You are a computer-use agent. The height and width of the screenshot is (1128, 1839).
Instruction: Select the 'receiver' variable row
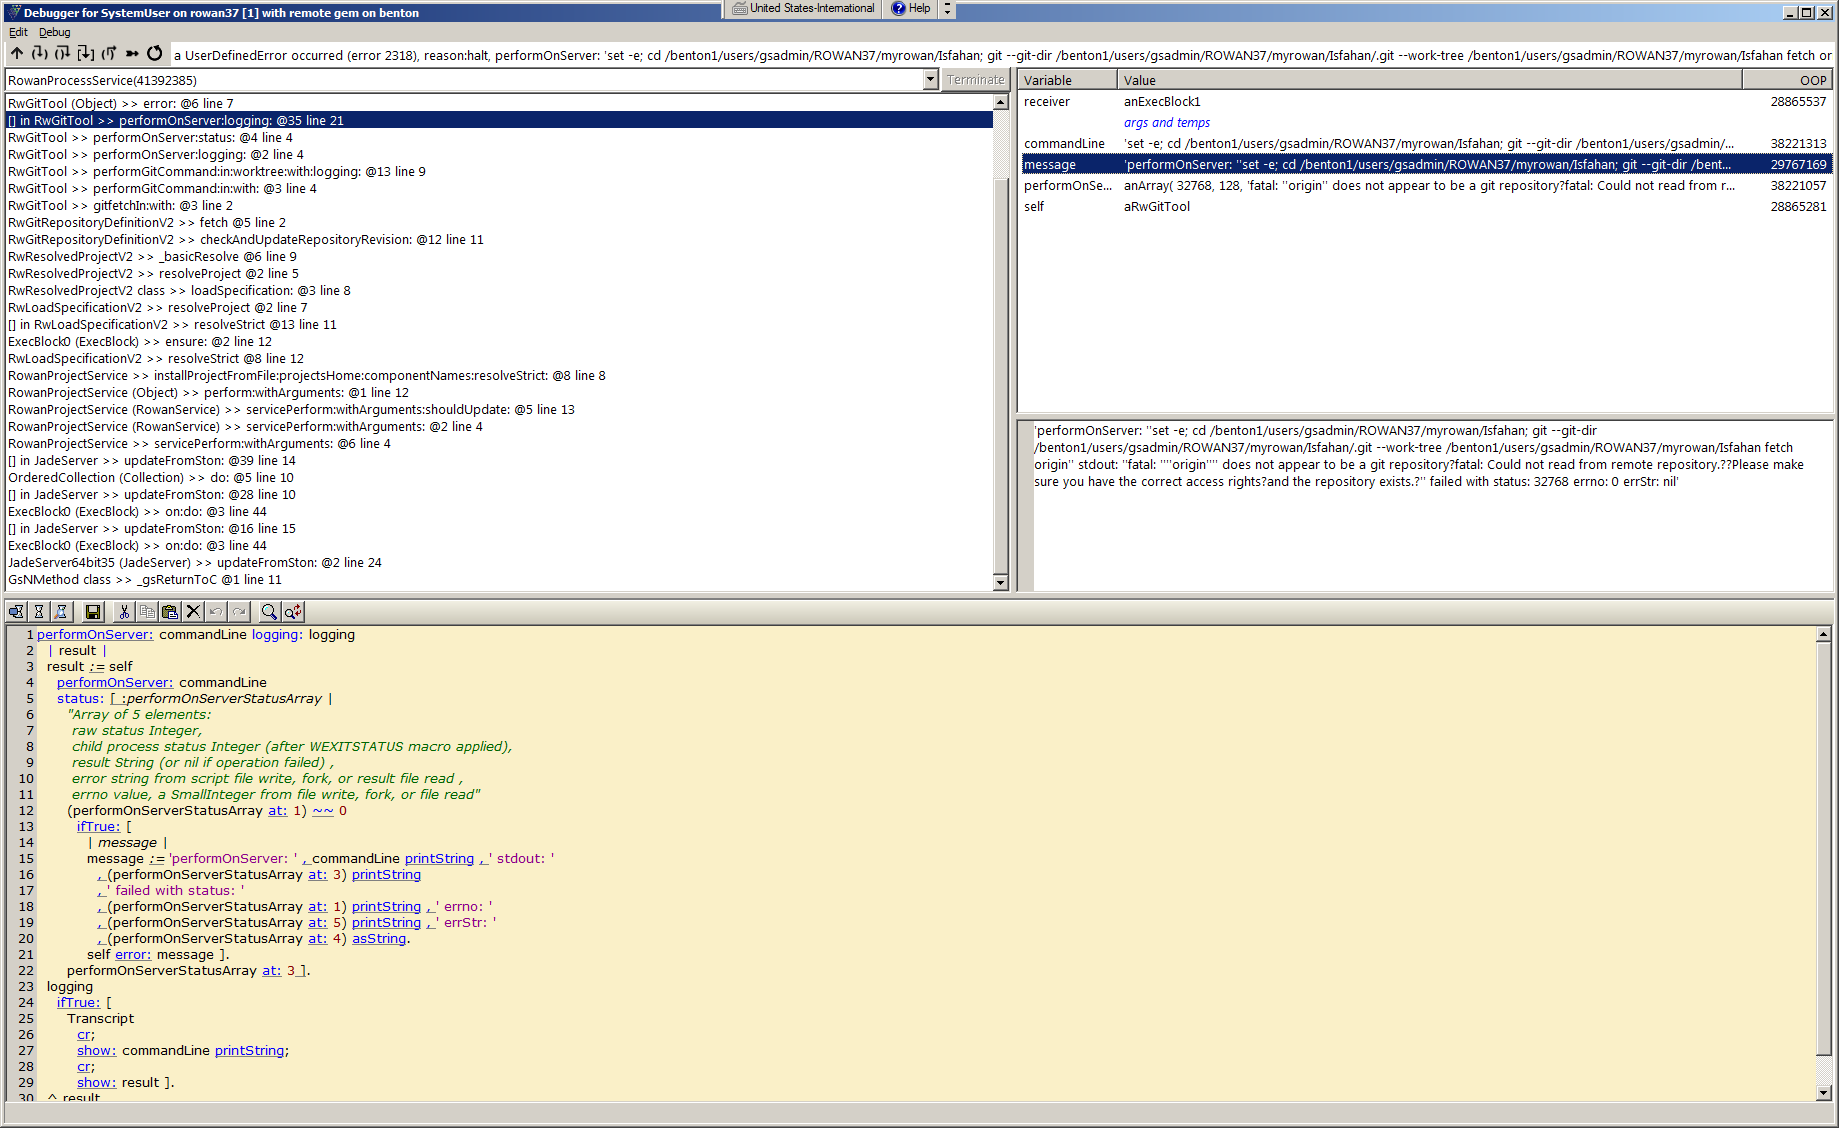(1426, 101)
